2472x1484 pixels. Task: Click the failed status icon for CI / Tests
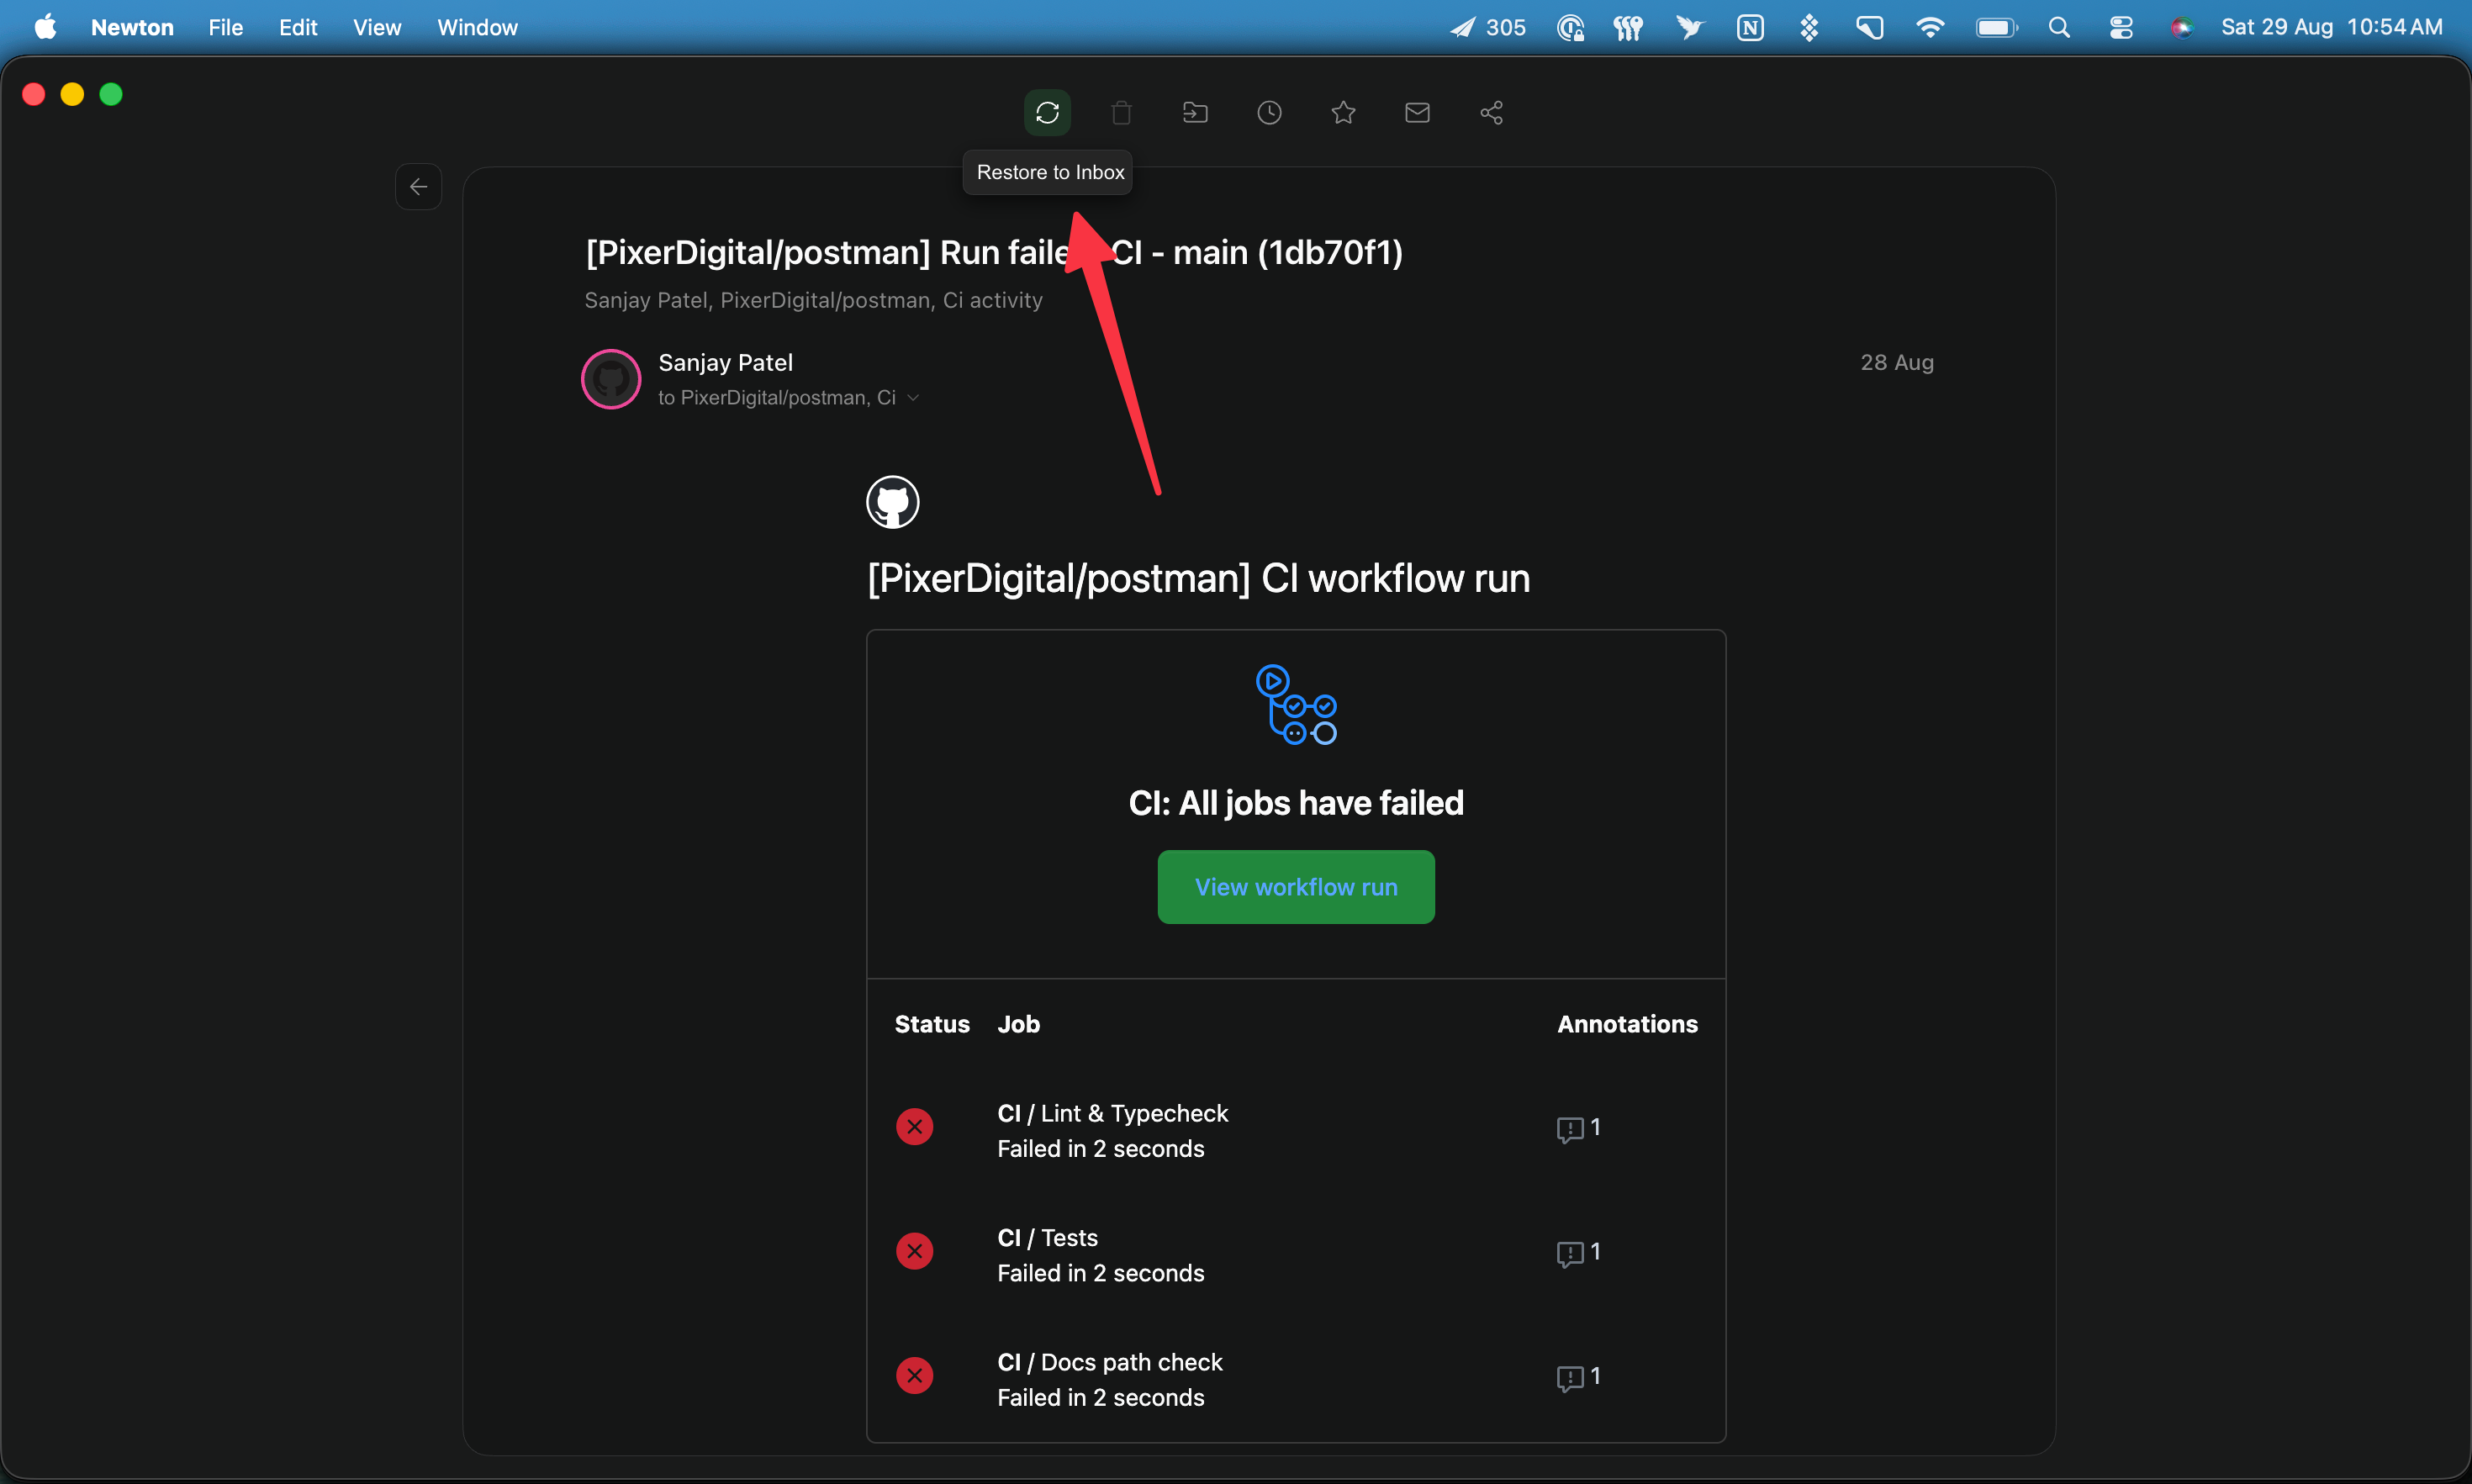(914, 1251)
